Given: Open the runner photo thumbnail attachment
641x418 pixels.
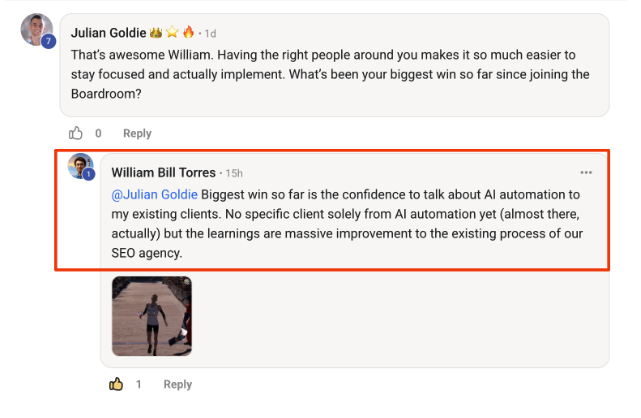Looking at the screenshot, I should pyautogui.click(x=152, y=317).
